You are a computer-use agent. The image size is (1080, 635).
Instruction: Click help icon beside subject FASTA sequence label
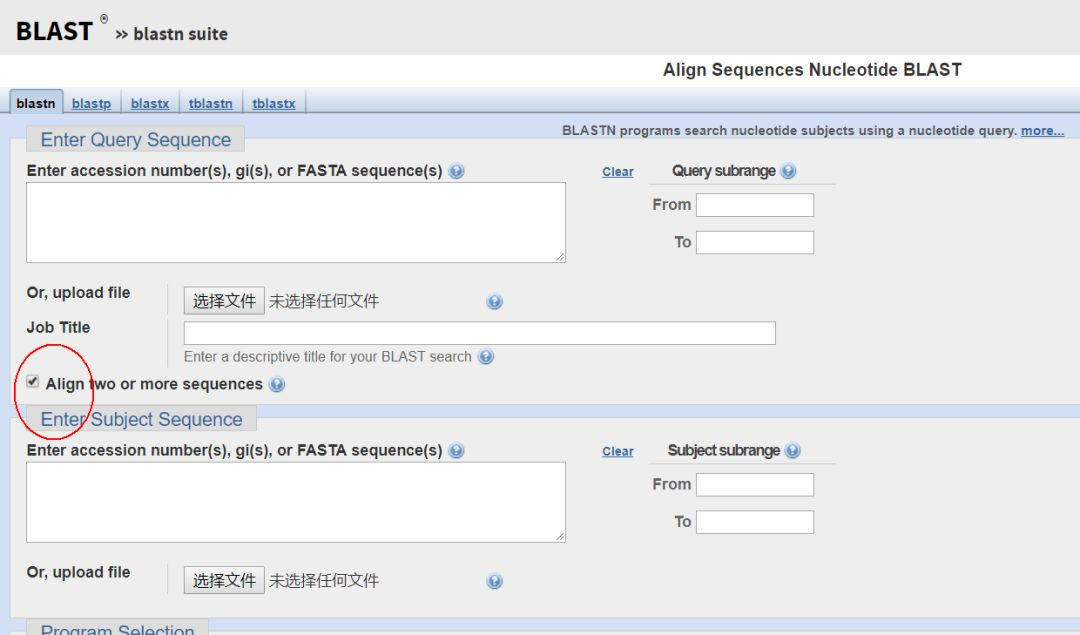click(457, 451)
